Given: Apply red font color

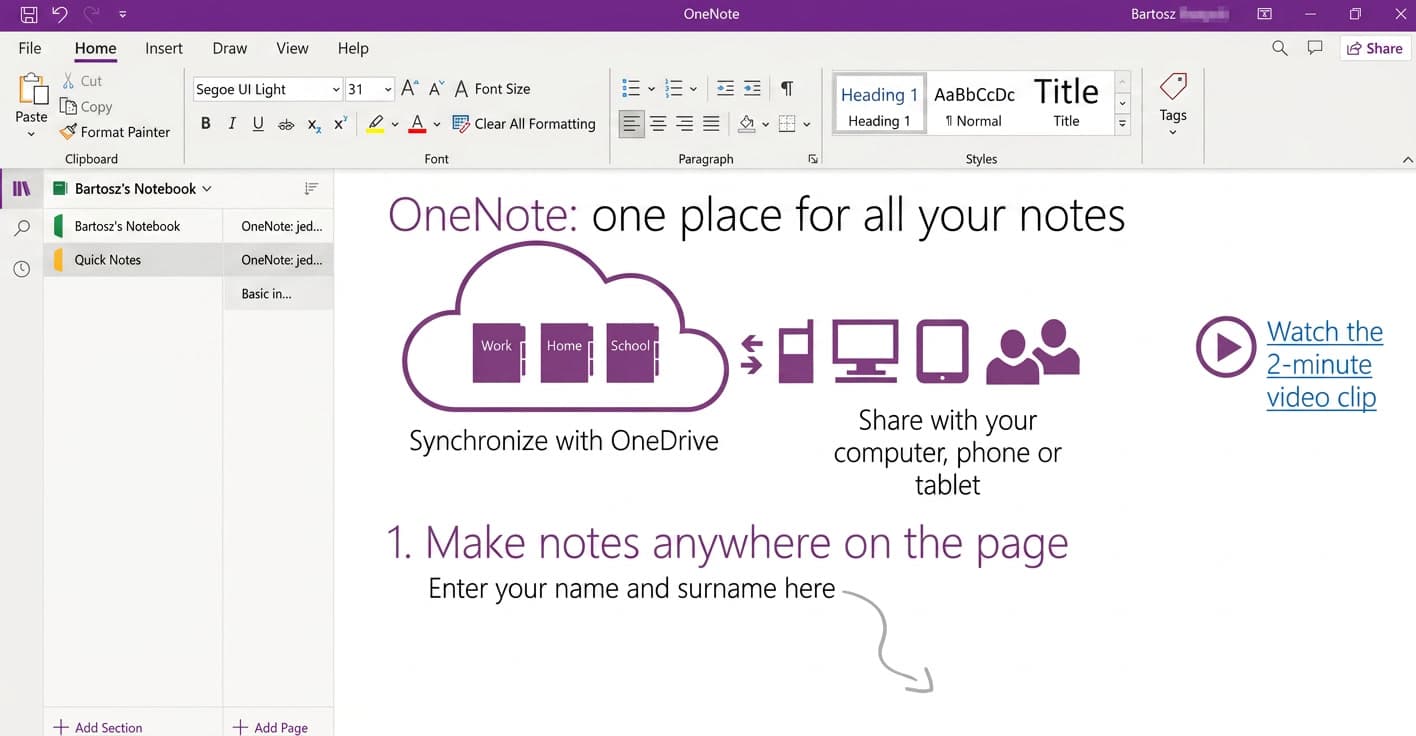Looking at the screenshot, I should click(418, 124).
